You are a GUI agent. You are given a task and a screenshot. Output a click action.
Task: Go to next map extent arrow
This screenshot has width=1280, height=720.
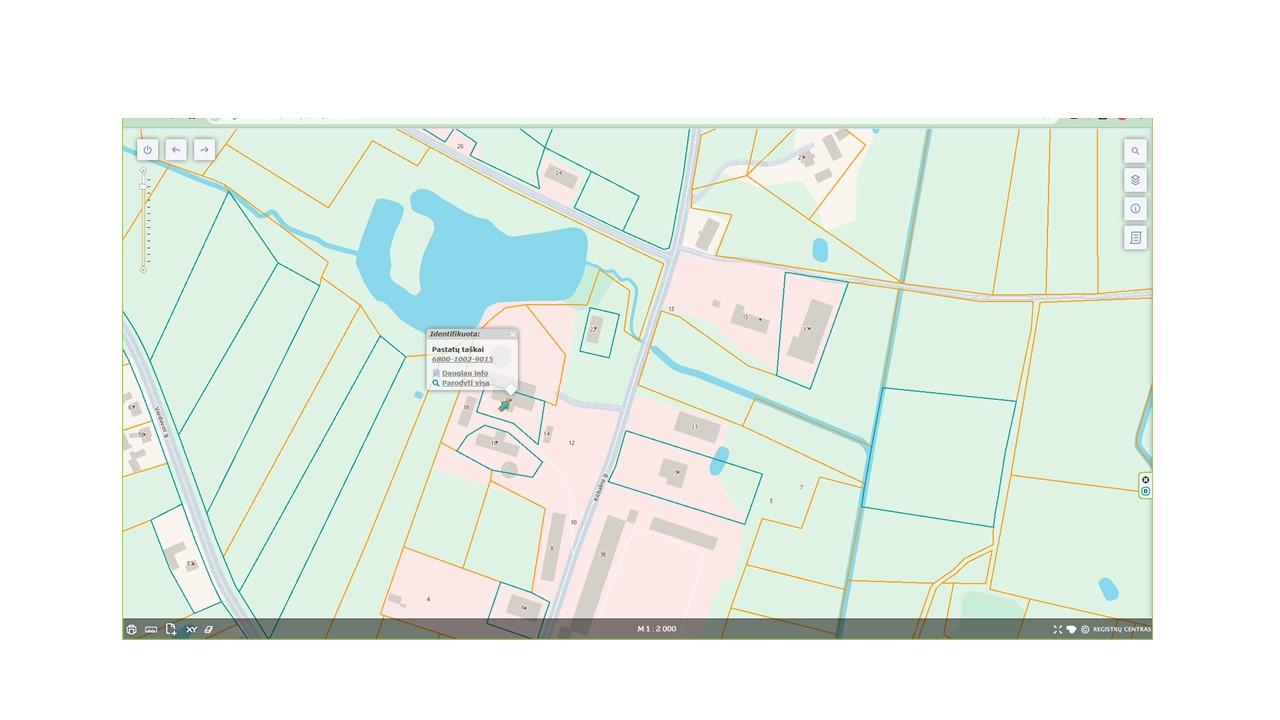204,150
